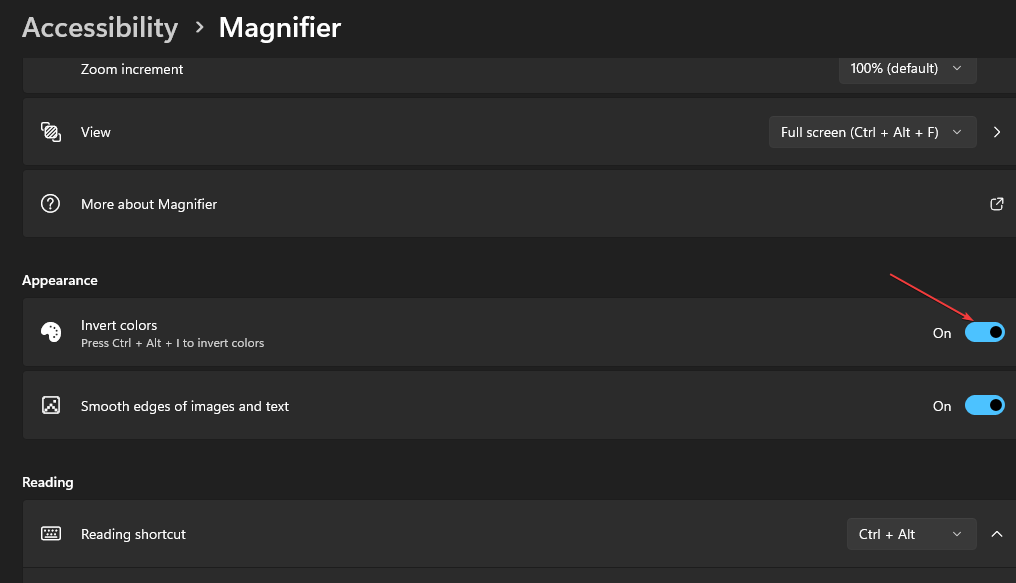Click the Smooth edges image icon
The image size is (1016, 583).
50,406
